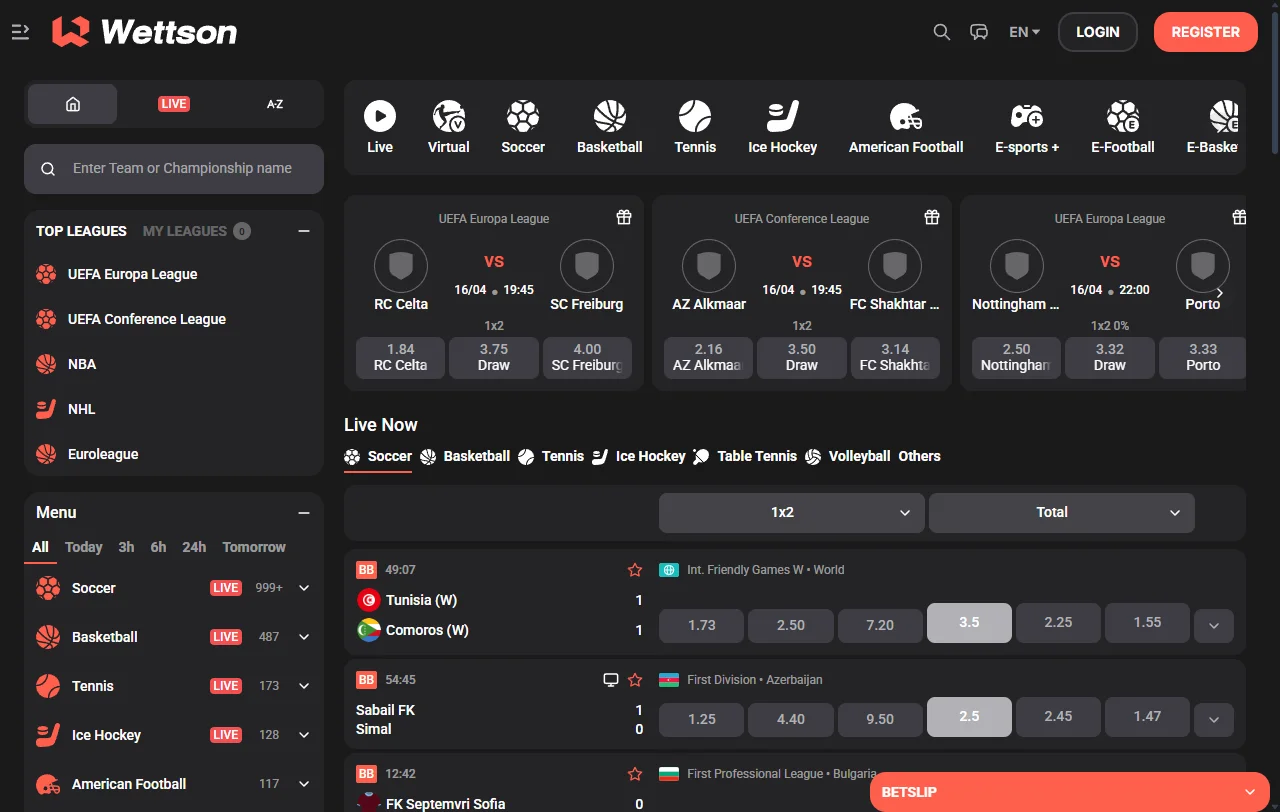1280x812 pixels.
Task: Click the gift icon on AZ Alkmaar card
Action: tap(932, 217)
